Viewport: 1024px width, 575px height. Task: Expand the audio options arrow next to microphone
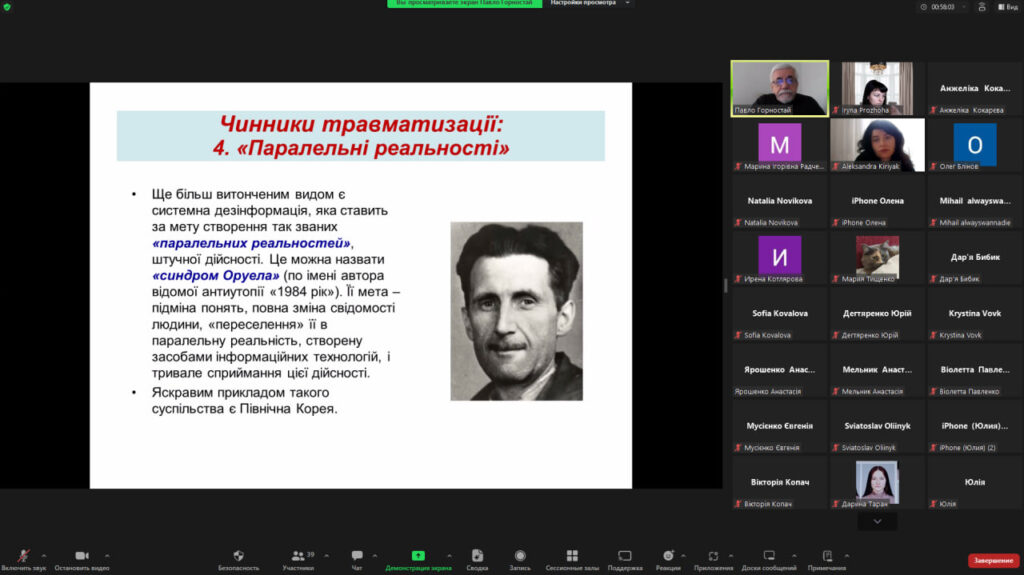[44, 556]
